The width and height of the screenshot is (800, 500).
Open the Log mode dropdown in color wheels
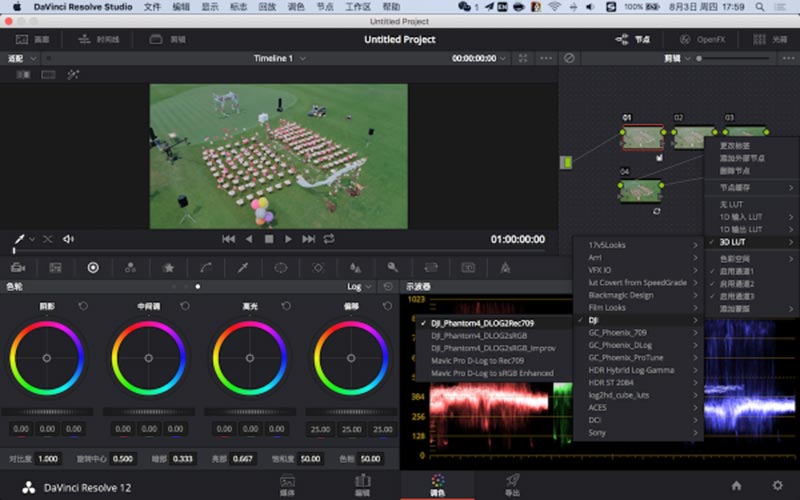(359, 286)
